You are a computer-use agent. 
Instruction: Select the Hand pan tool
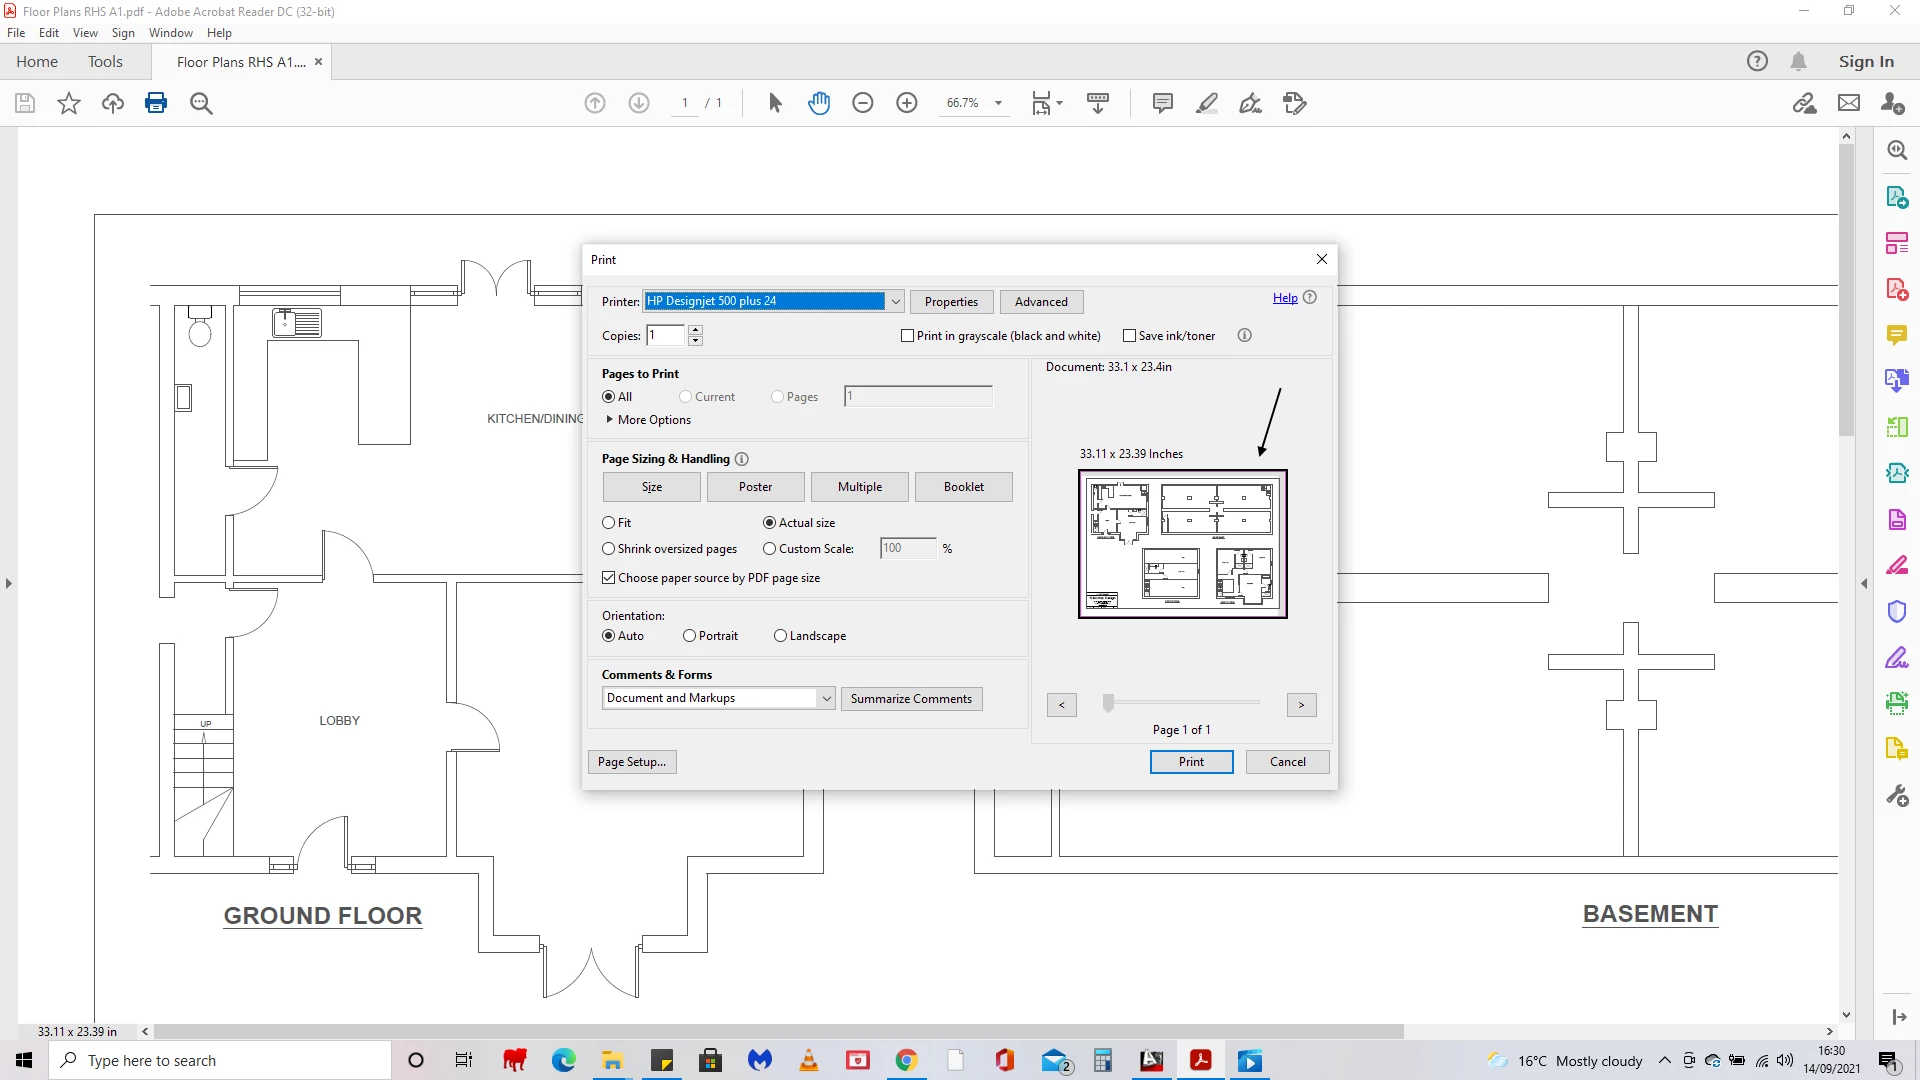pyautogui.click(x=819, y=103)
